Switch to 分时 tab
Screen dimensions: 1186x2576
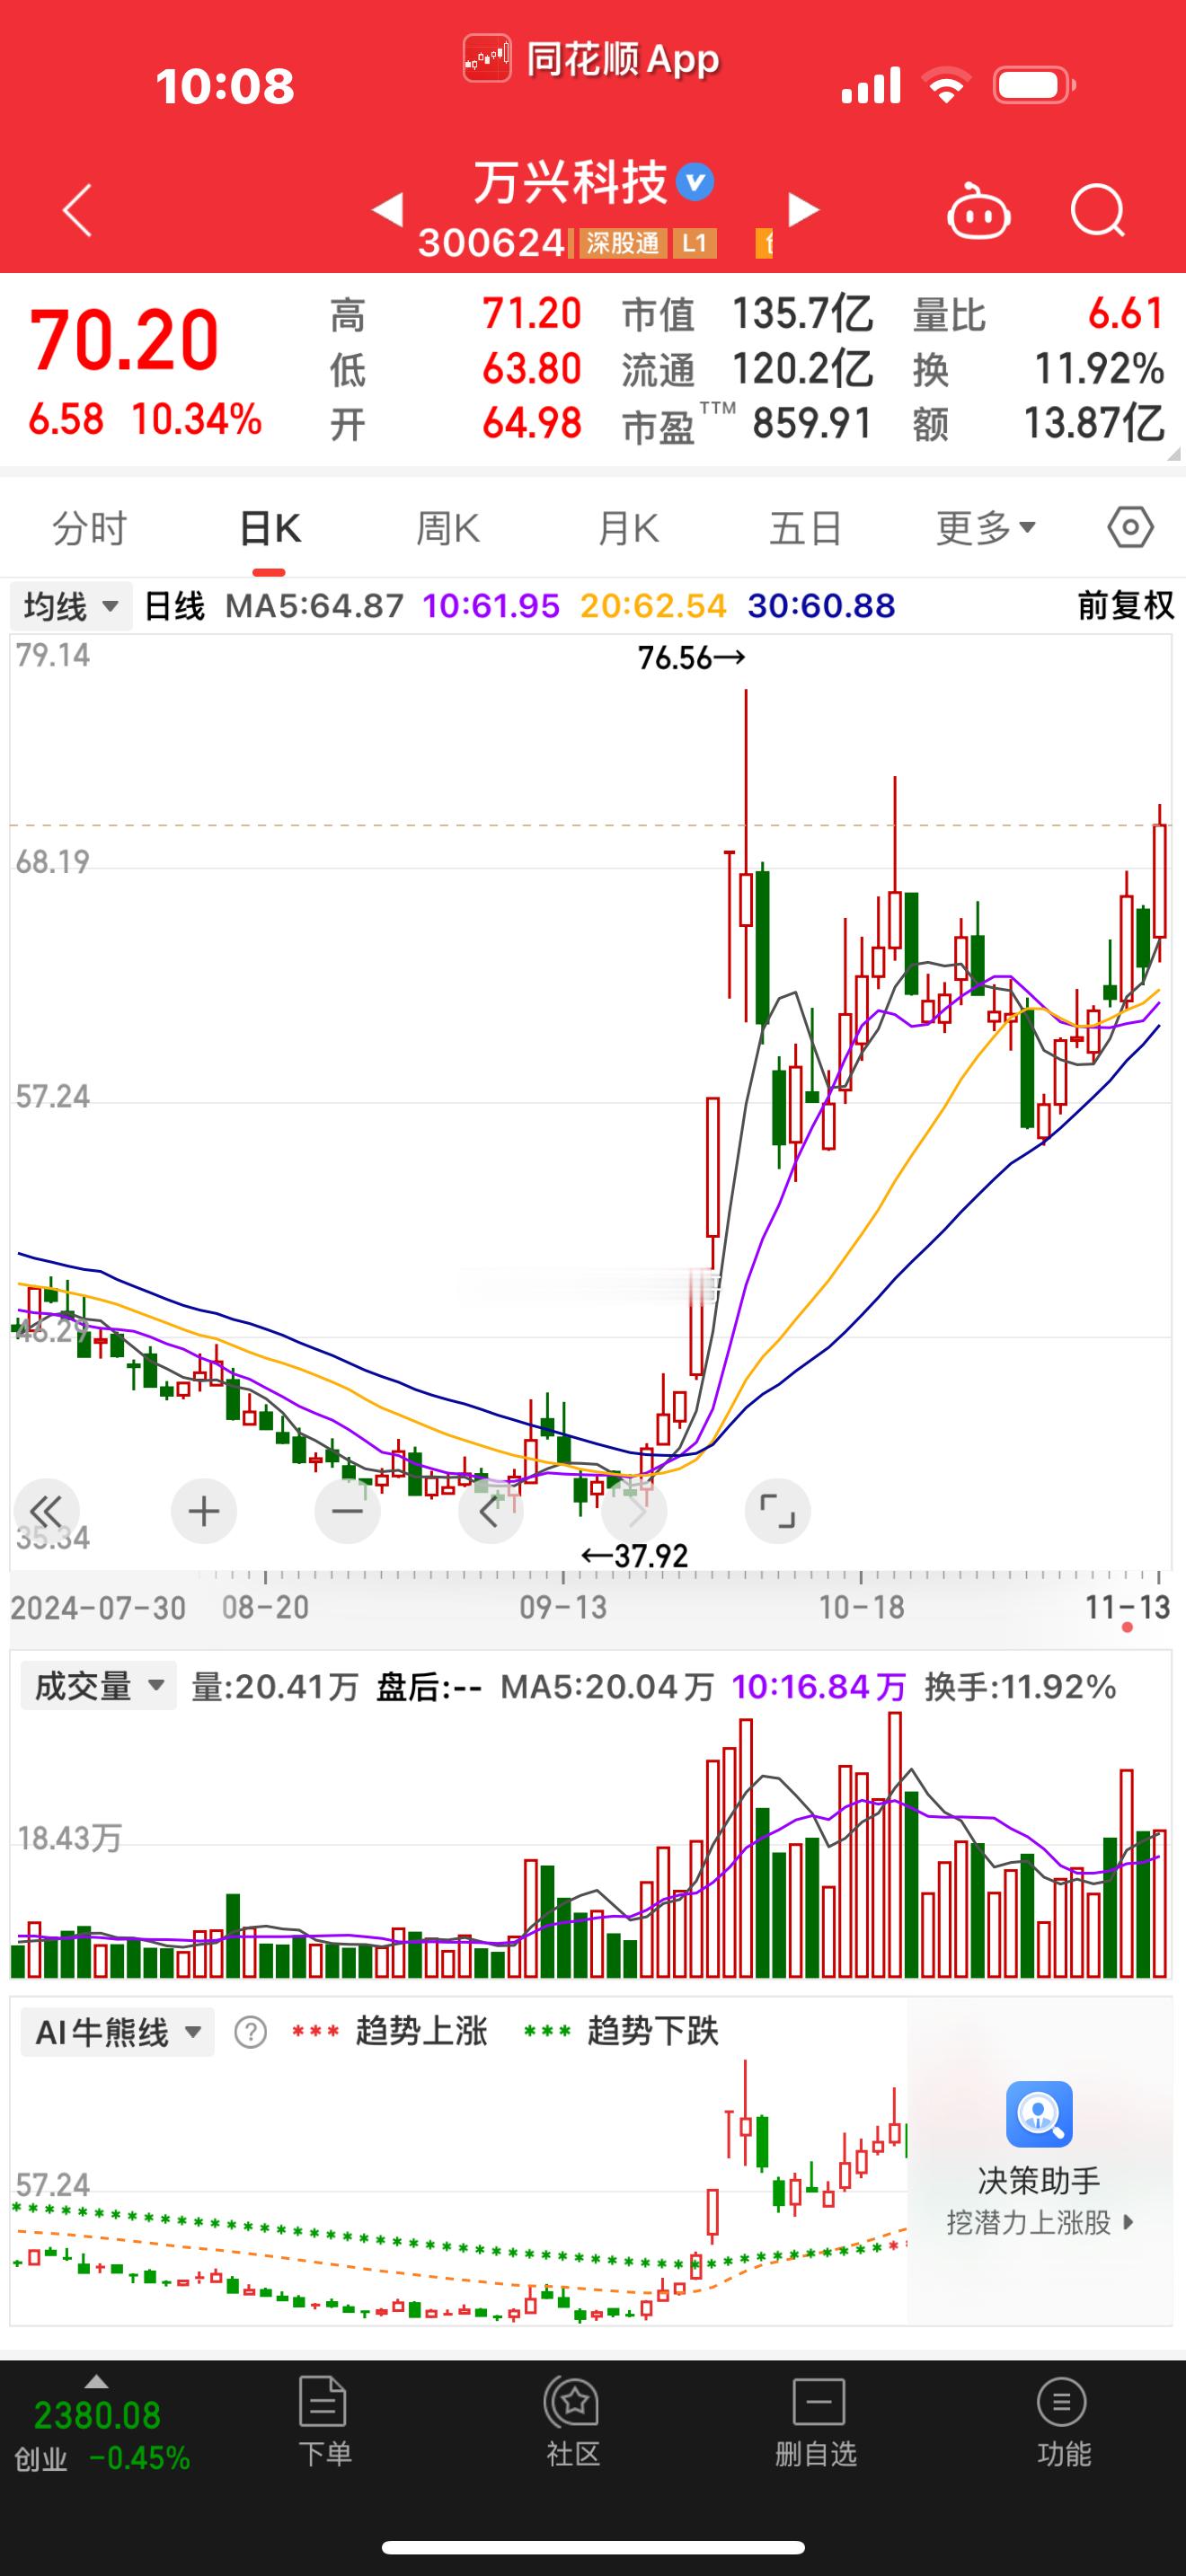pos(89,528)
